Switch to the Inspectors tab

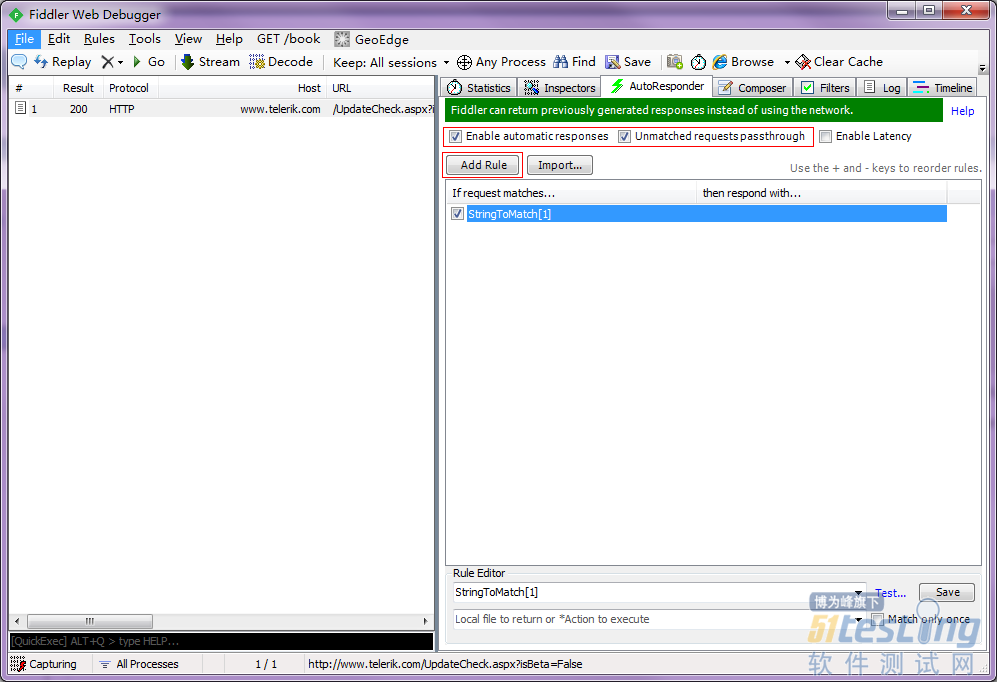(560, 88)
